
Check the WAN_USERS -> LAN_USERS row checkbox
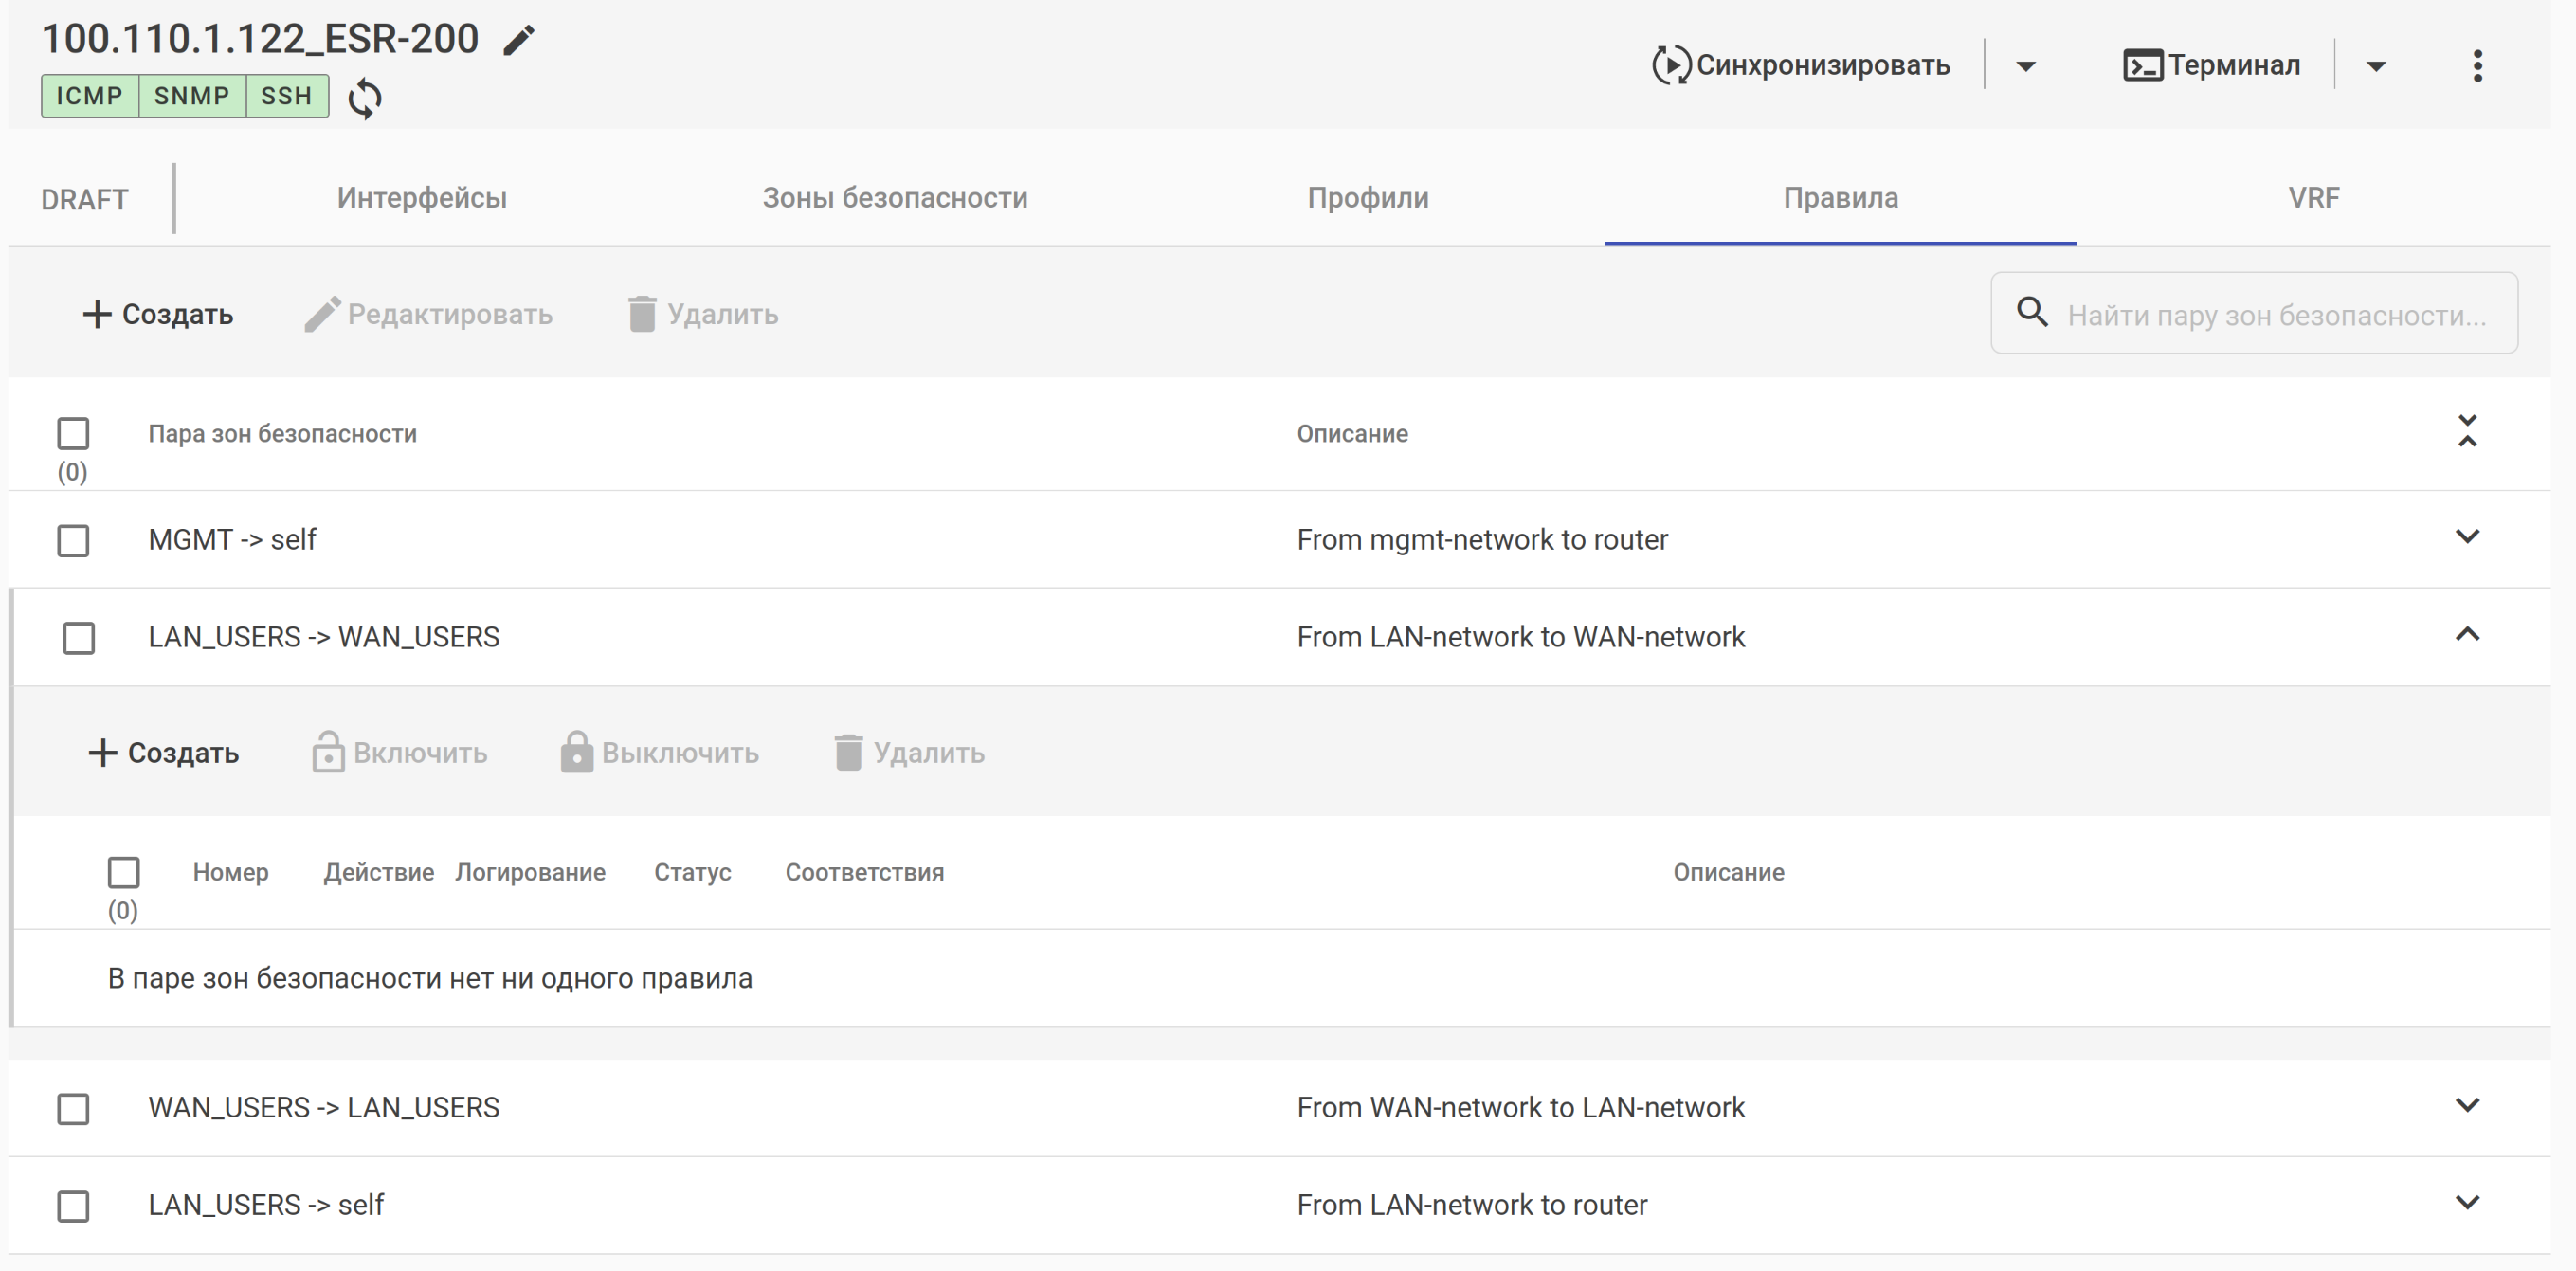(x=73, y=1108)
